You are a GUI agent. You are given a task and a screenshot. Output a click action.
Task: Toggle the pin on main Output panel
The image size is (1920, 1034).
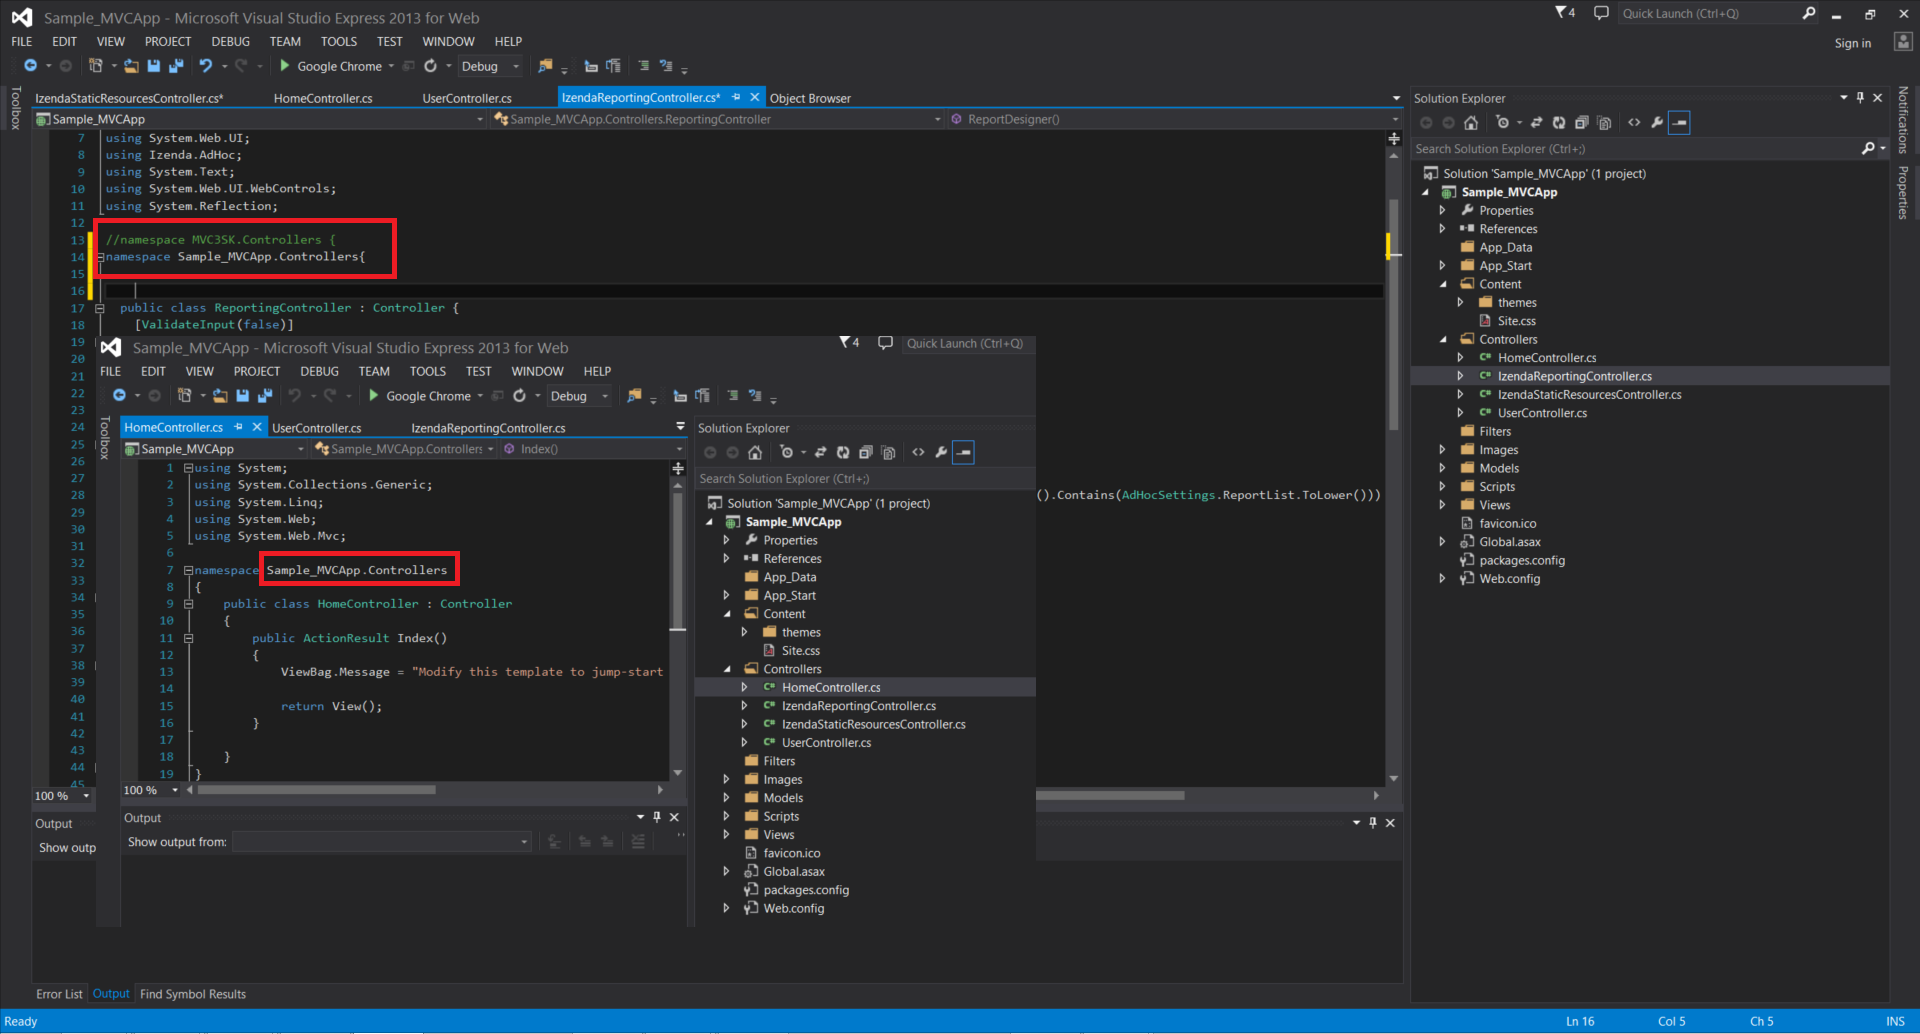coord(1373,823)
